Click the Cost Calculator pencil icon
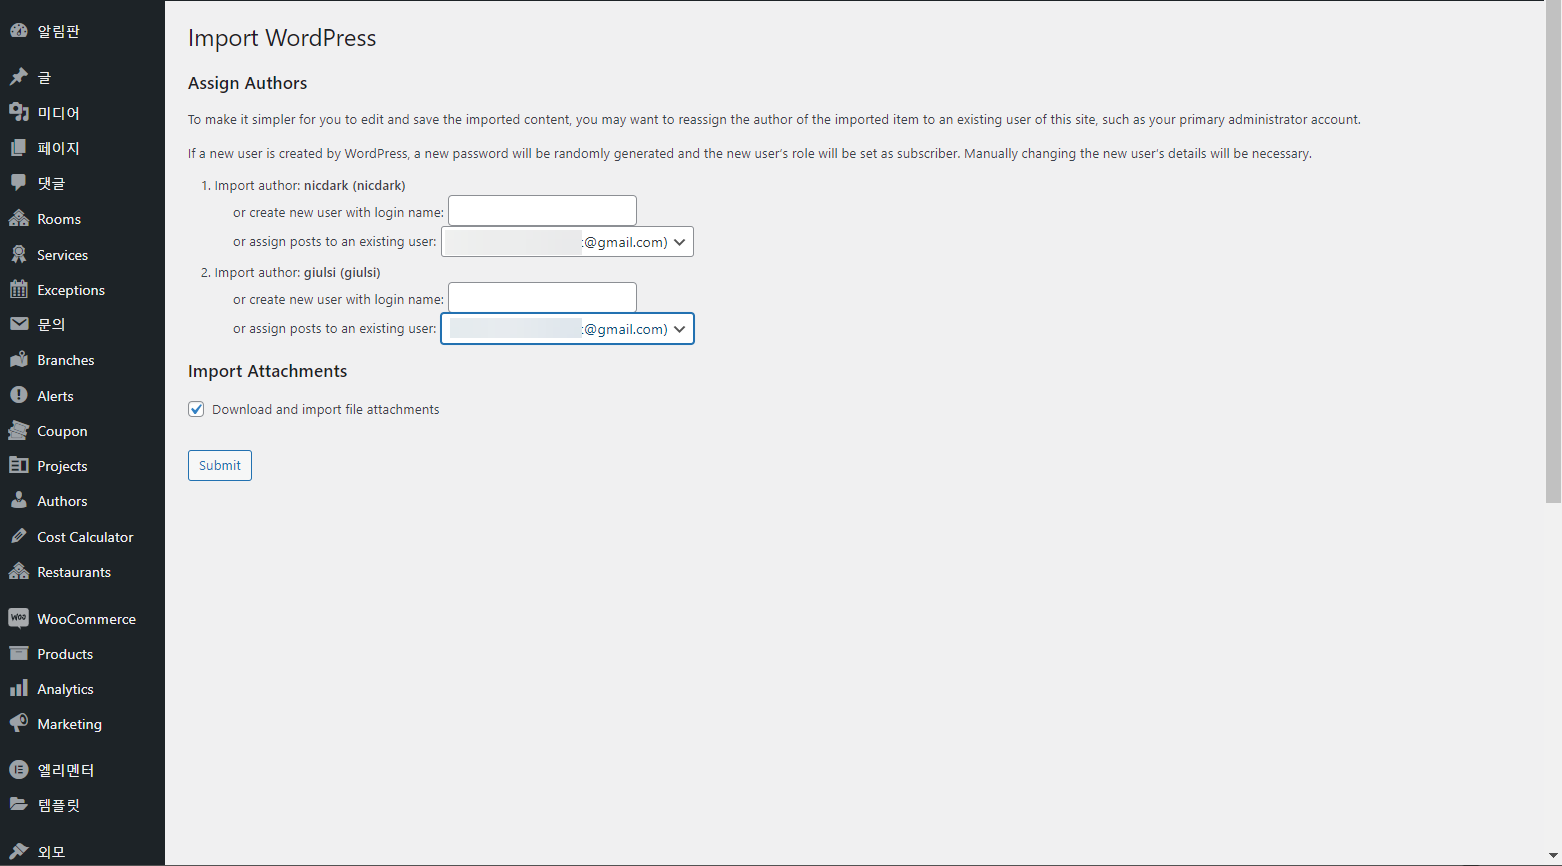 tap(18, 537)
